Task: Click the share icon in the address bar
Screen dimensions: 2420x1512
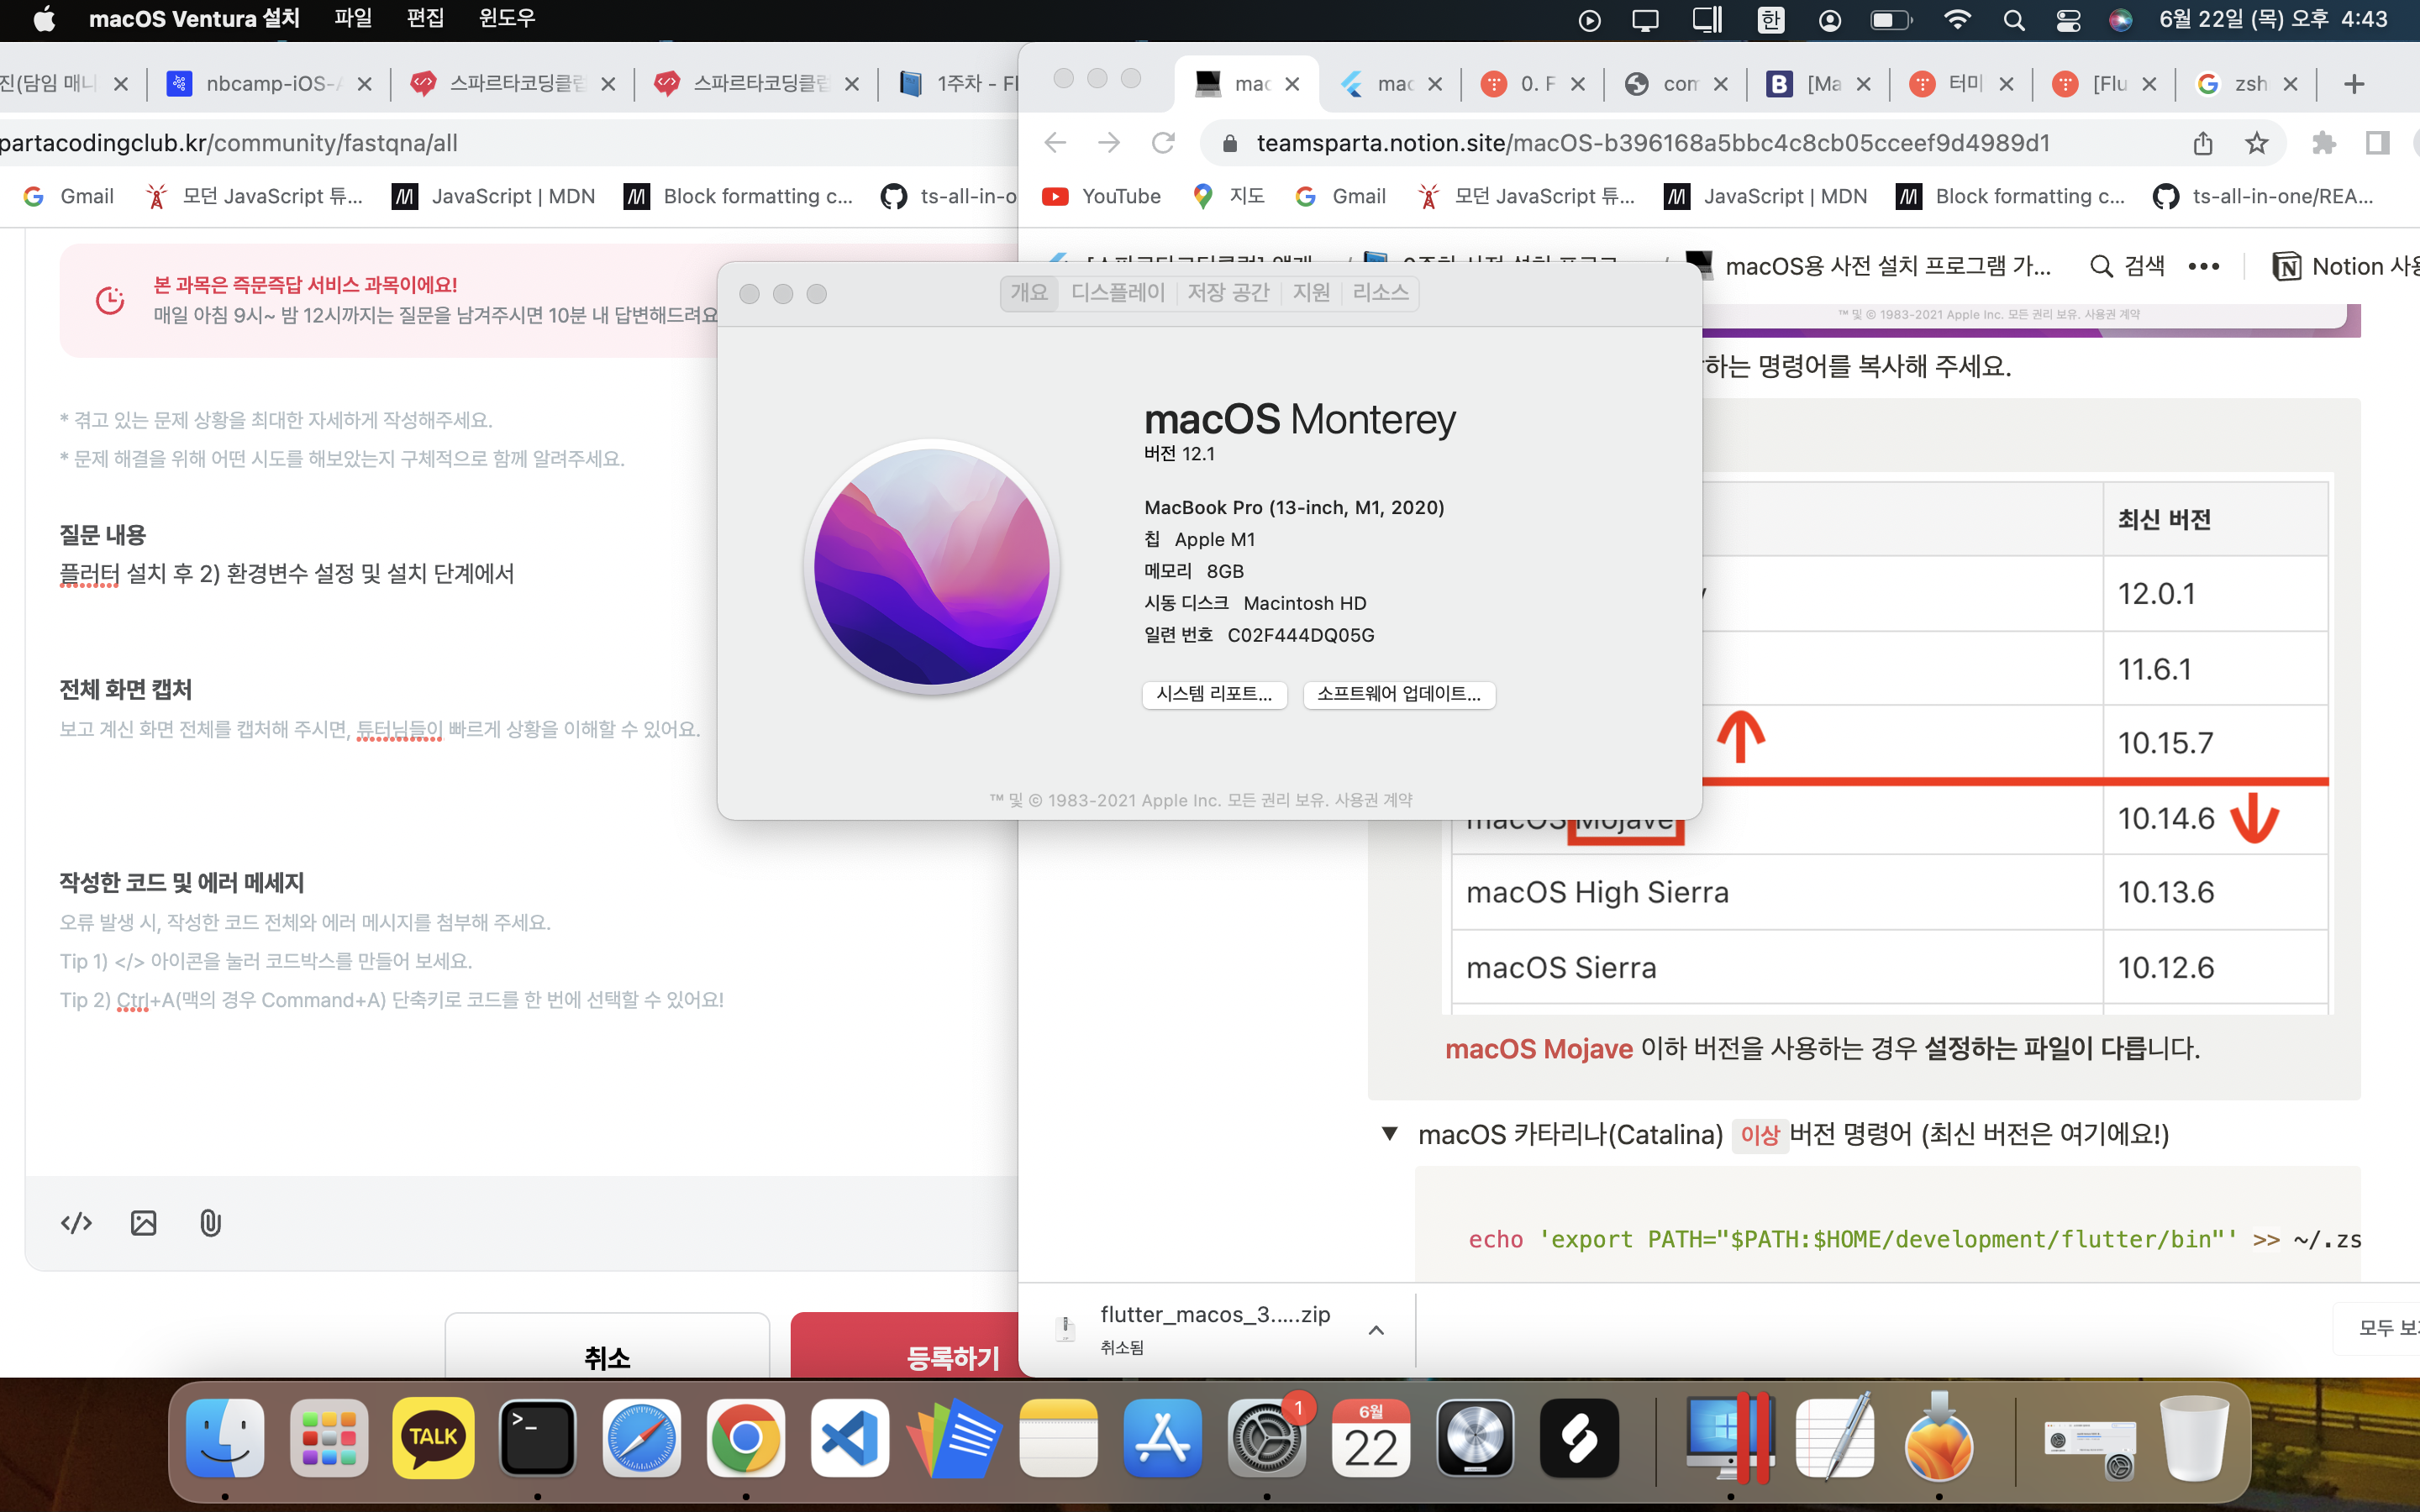Action: (x=2203, y=143)
